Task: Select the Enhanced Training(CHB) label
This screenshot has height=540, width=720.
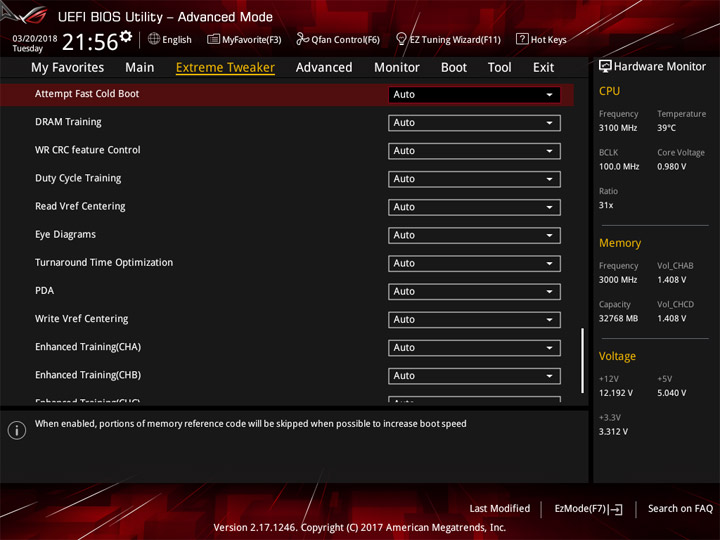Action: click(88, 375)
